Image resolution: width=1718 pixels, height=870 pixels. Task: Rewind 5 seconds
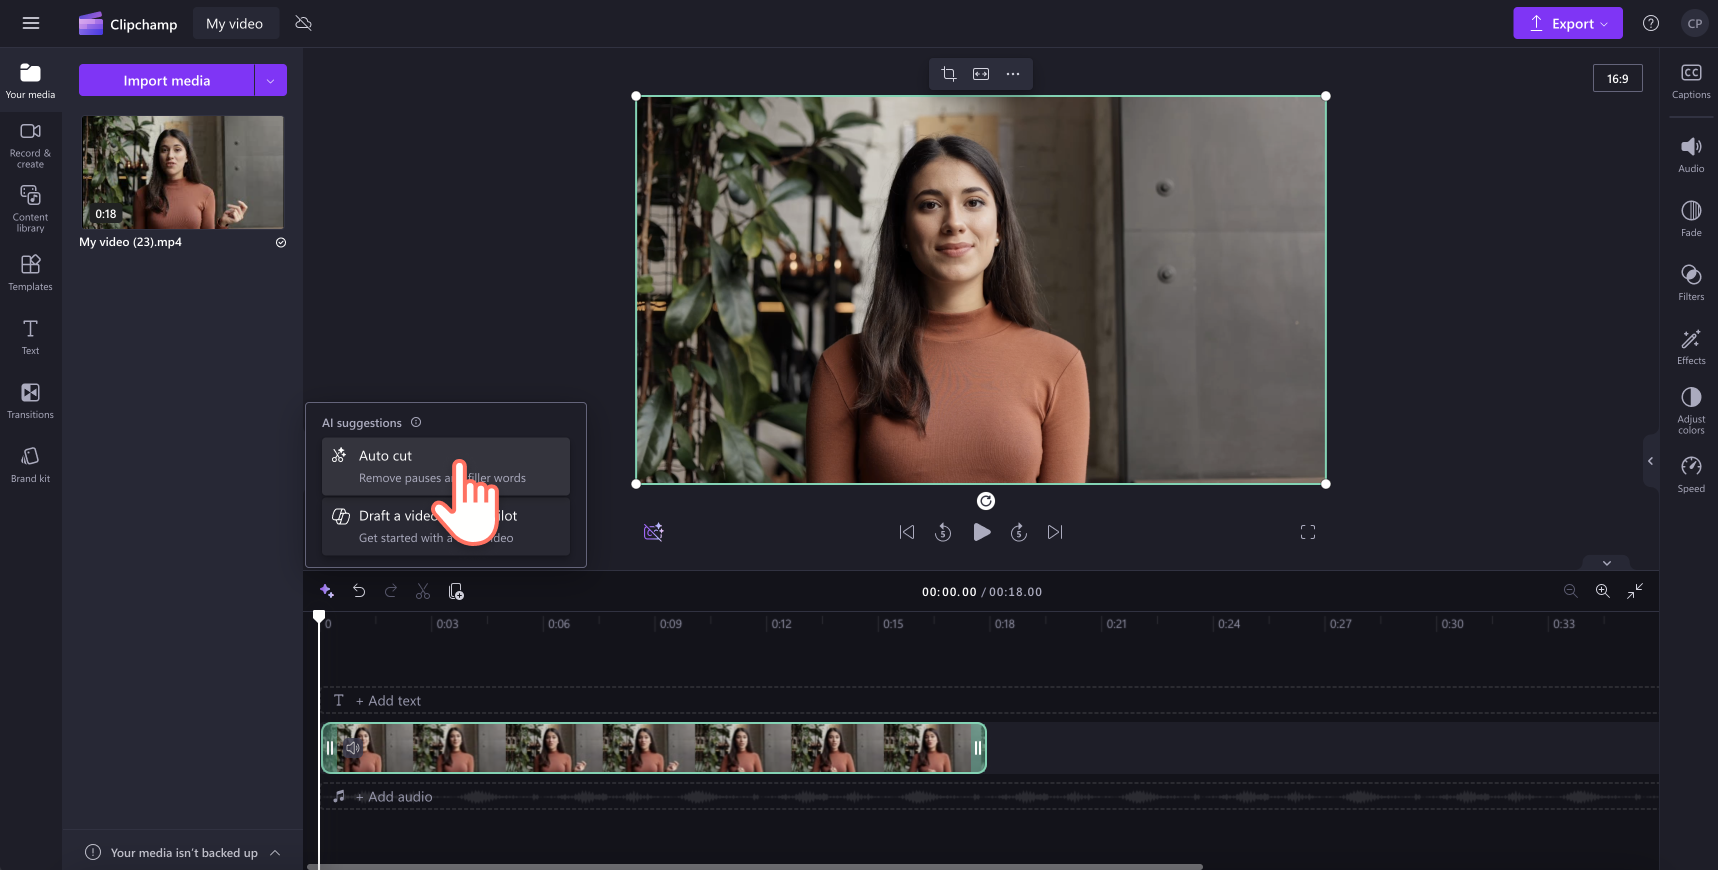[x=943, y=532]
